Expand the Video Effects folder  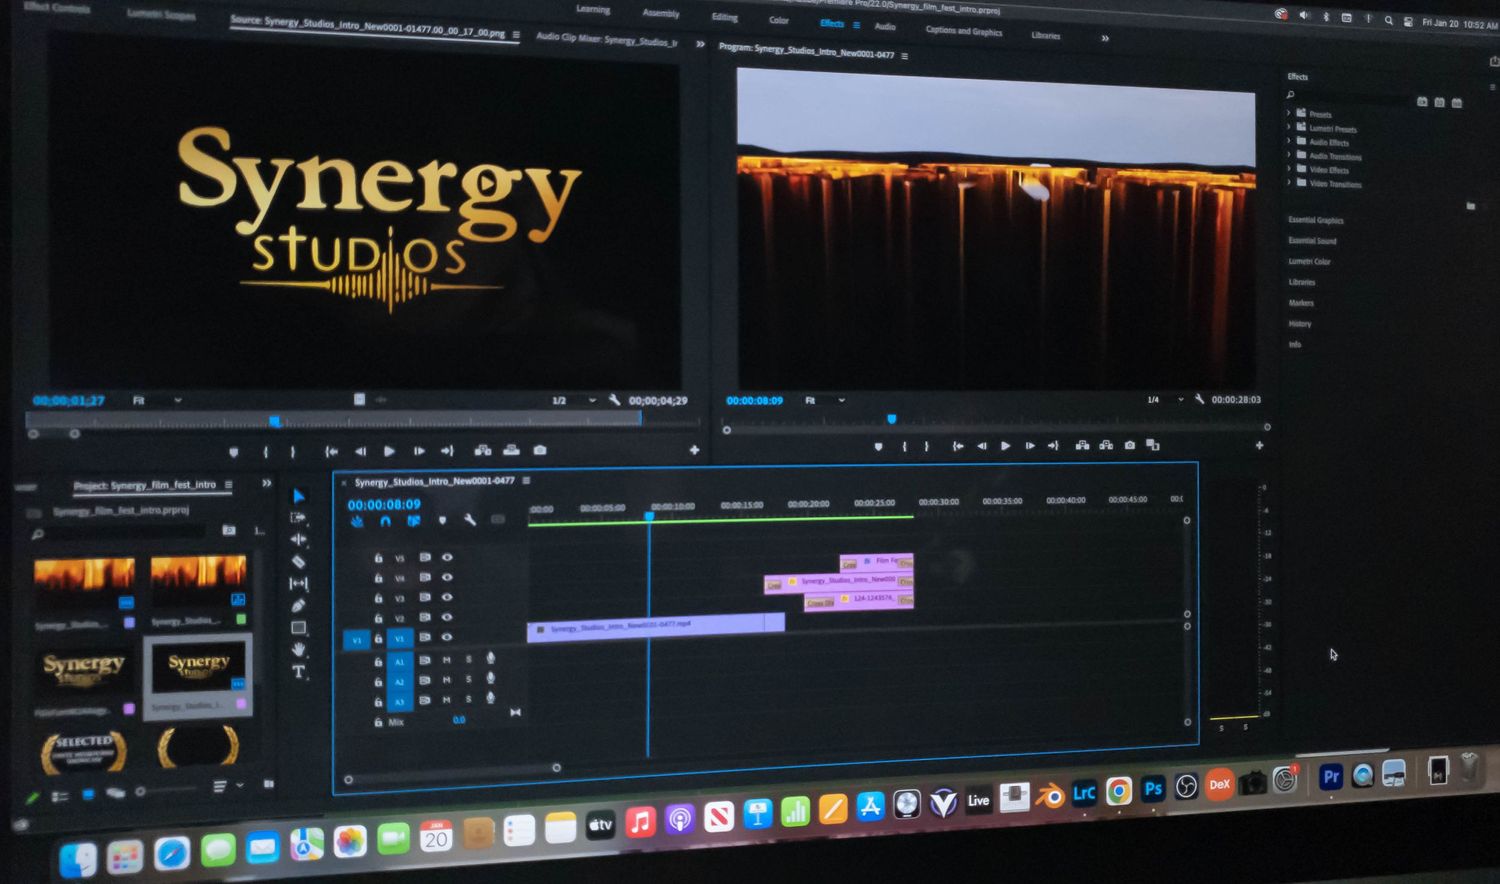(x=1289, y=169)
